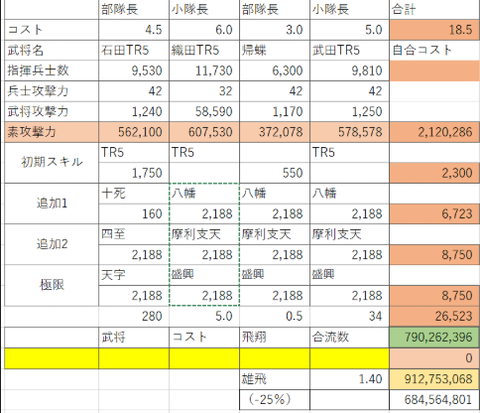This screenshot has width=480, height=413.
Task: Click the 58,590 general attack value
Action: click(x=204, y=111)
